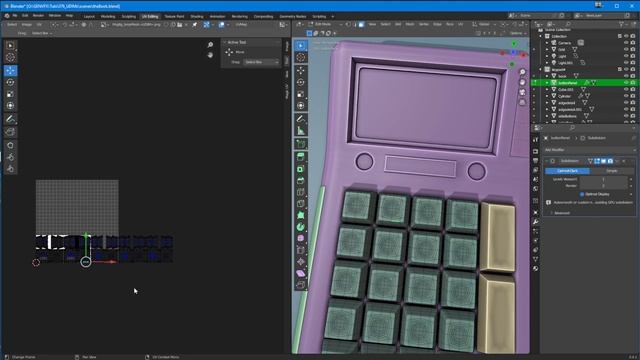Image resolution: width=640 pixels, height=360 pixels.
Task: Expand Cylinder in the outliner
Action: click(x=547, y=96)
